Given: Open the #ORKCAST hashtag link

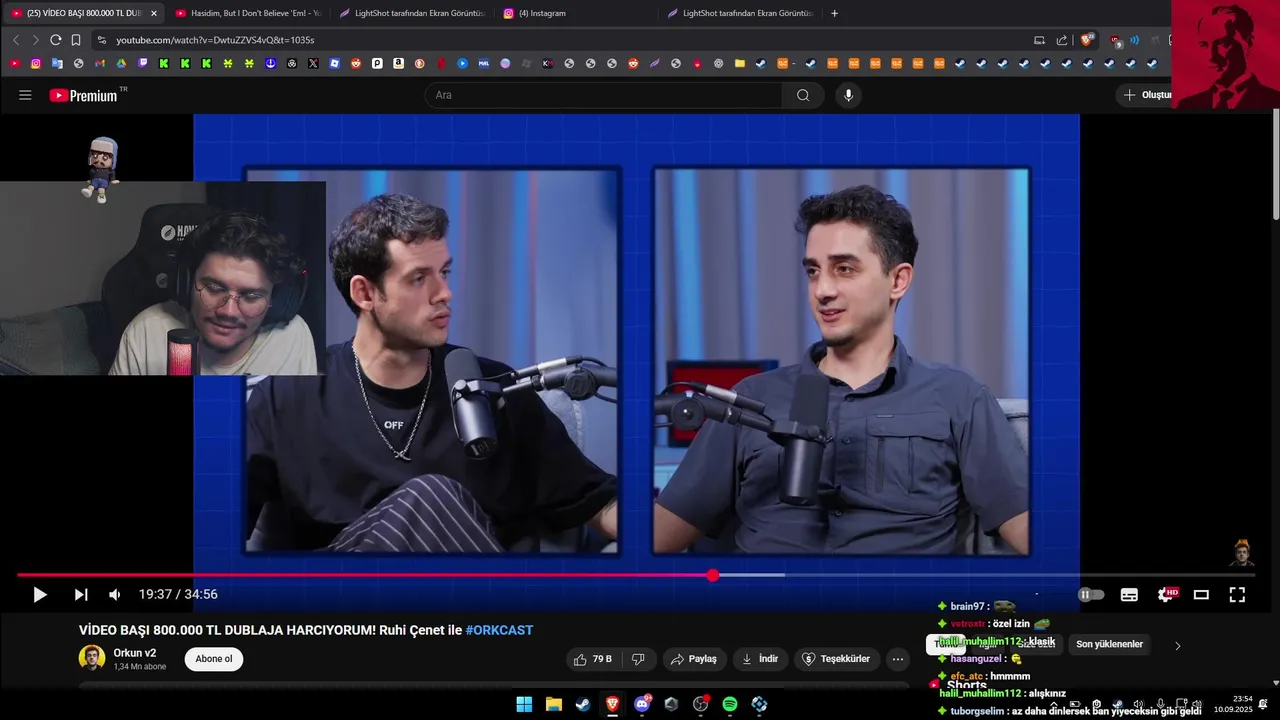Looking at the screenshot, I should [x=499, y=630].
